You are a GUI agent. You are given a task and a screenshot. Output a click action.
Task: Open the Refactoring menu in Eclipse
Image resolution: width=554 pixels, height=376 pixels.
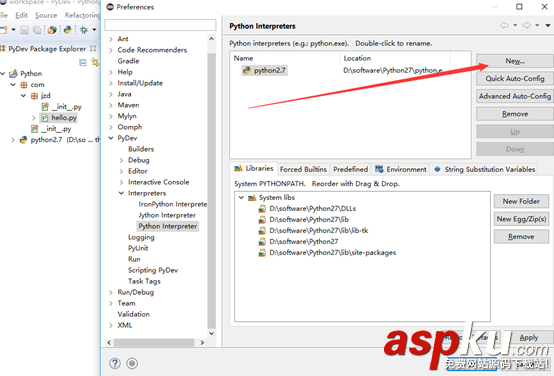coord(82,15)
